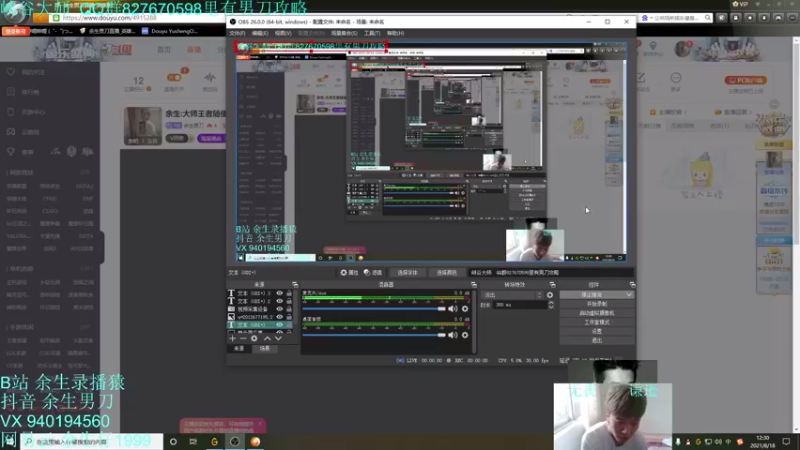Pop out the 转场特效 dock panel
800x450 pixels.
pos(553,285)
